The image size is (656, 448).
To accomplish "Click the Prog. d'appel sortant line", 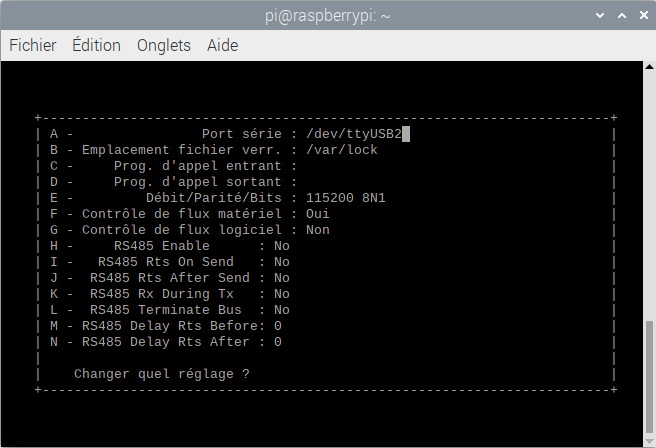I will pyautogui.click(x=170, y=182).
